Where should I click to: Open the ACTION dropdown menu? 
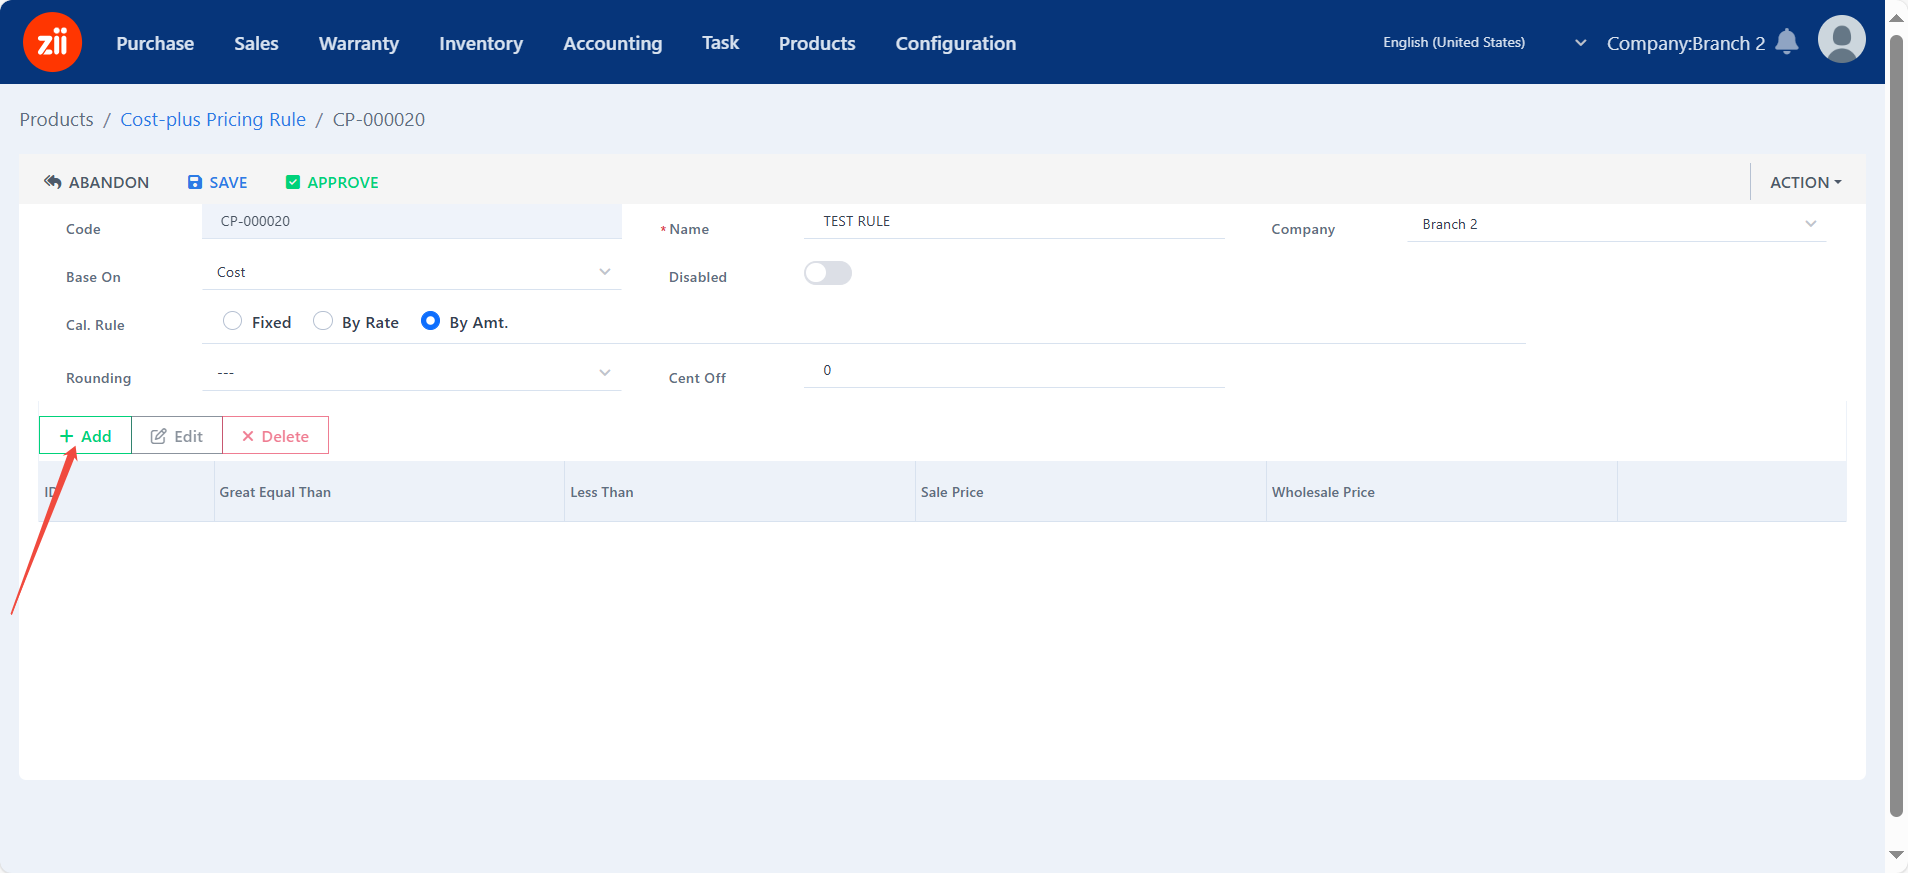1805,182
